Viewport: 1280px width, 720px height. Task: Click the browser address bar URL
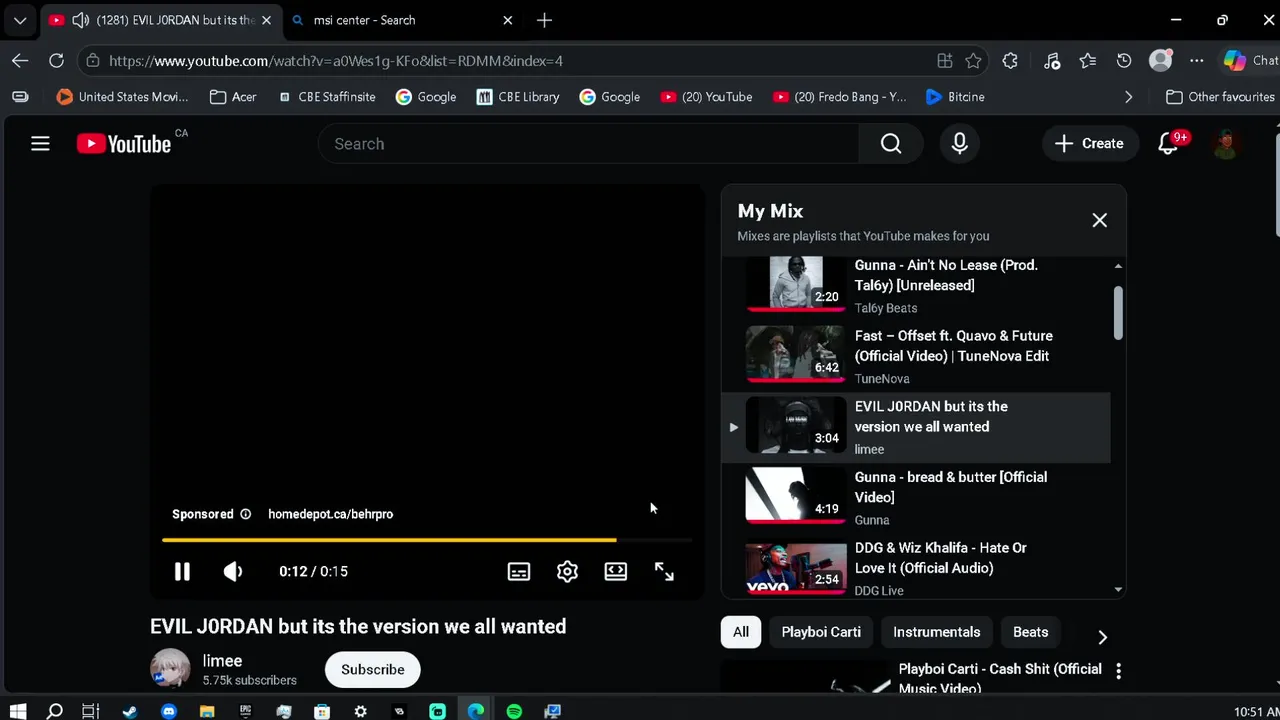point(335,61)
